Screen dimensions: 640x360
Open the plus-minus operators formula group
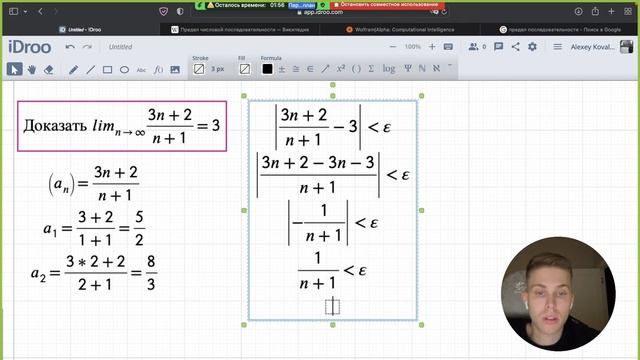click(x=282, y=69)
